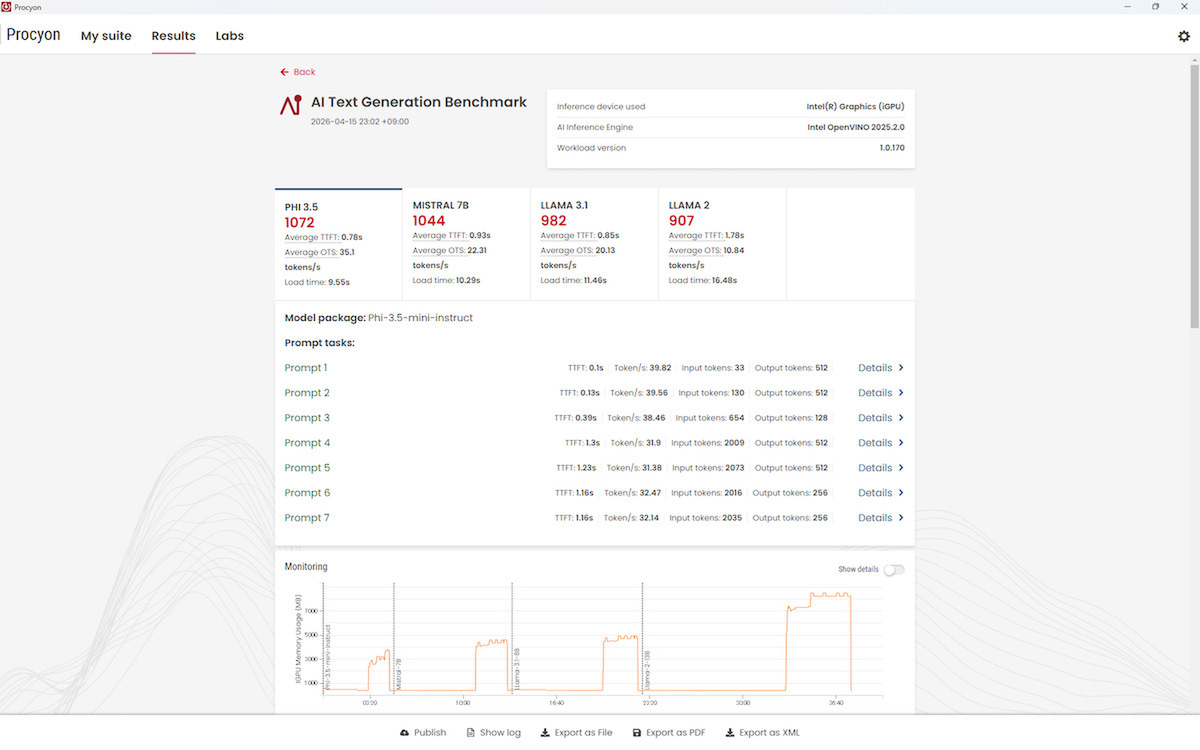
Task: Click Export as File label
Action: (x=583, y=733)
